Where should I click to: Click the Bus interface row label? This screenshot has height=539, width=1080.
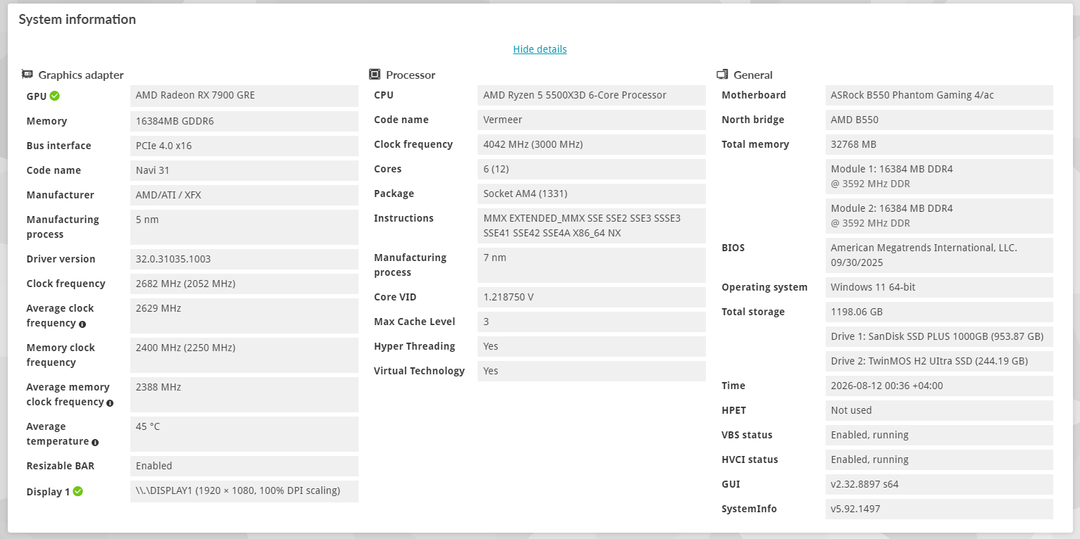point(59,146)
